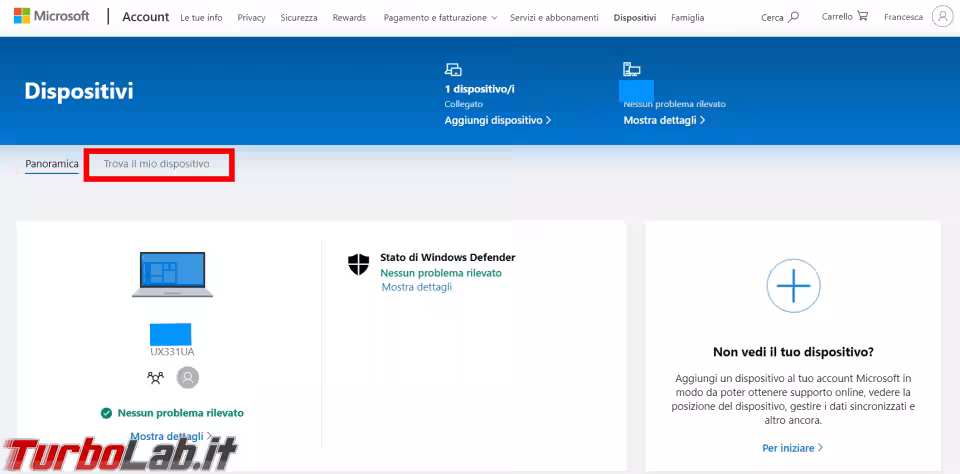Open the Carrello shopping cart

[x=862, y=17]
